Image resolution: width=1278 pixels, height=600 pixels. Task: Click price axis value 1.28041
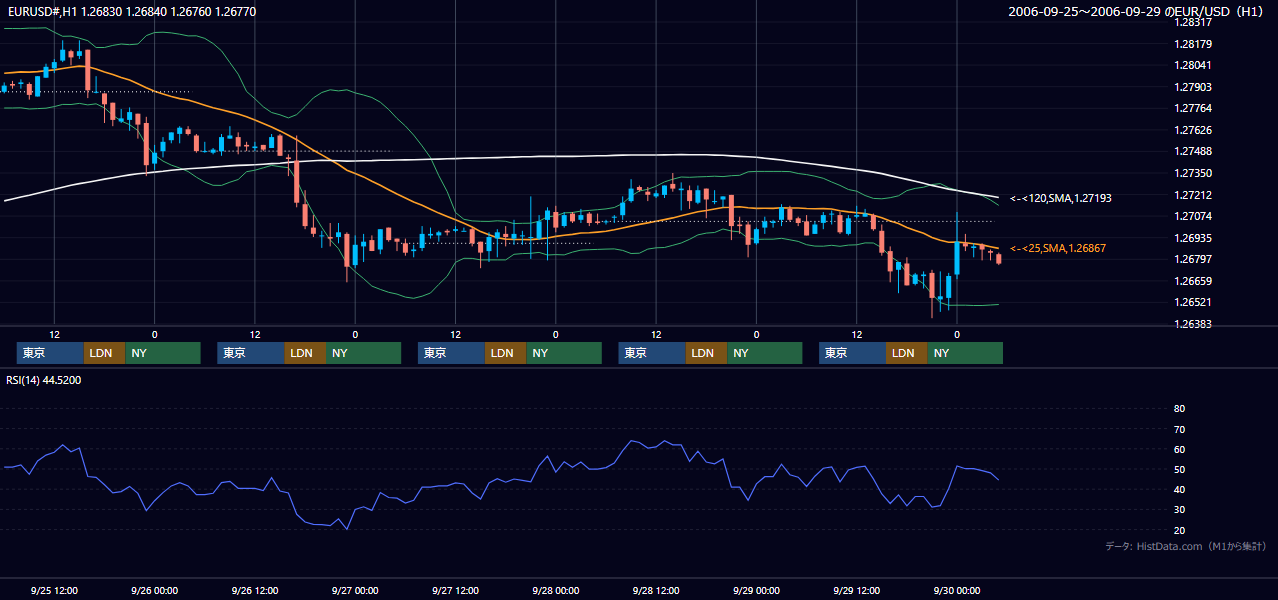(1193, 65)
